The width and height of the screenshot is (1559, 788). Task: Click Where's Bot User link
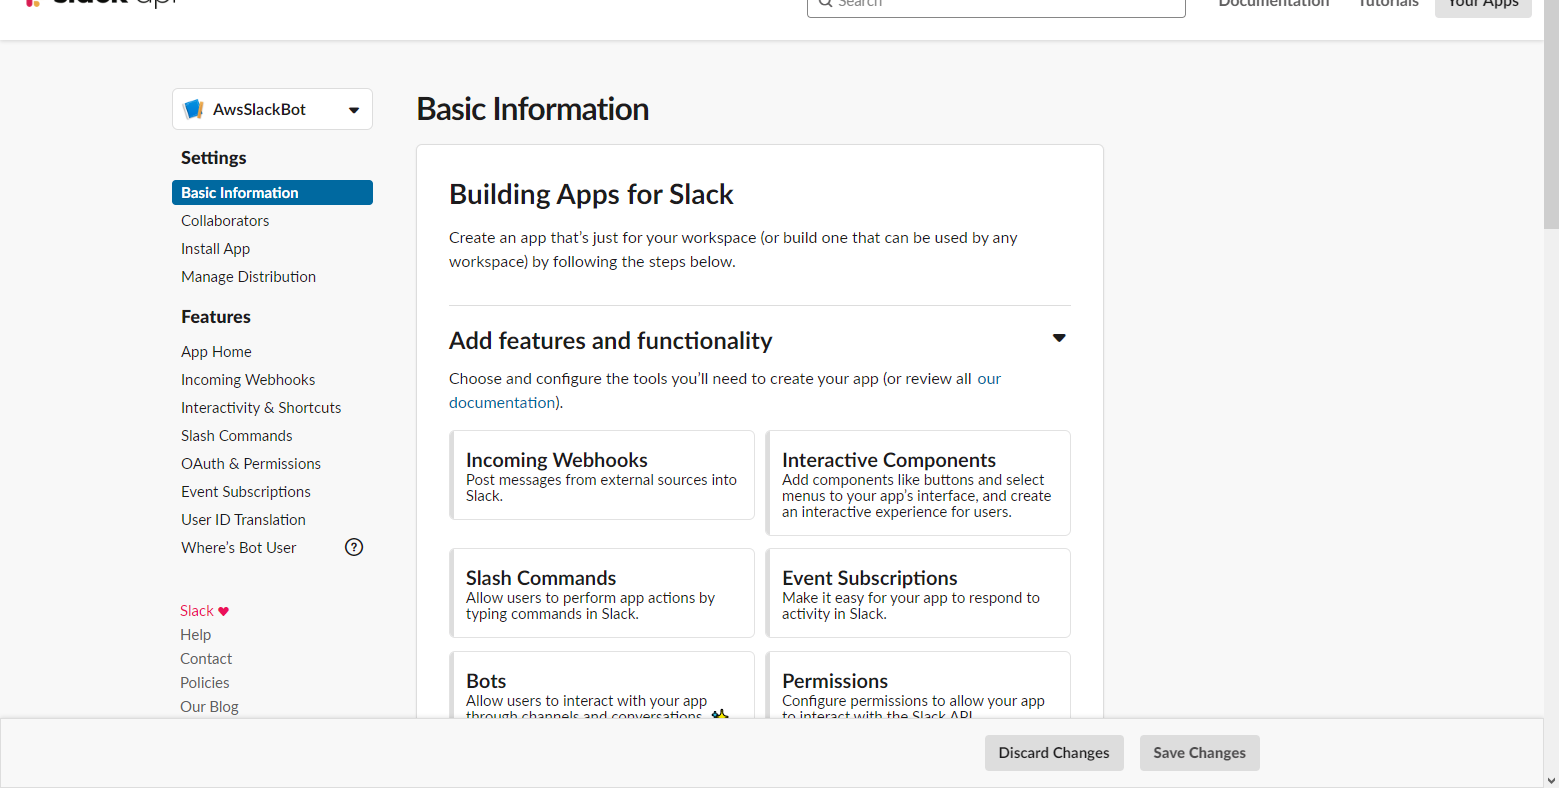tap(239, 547)
